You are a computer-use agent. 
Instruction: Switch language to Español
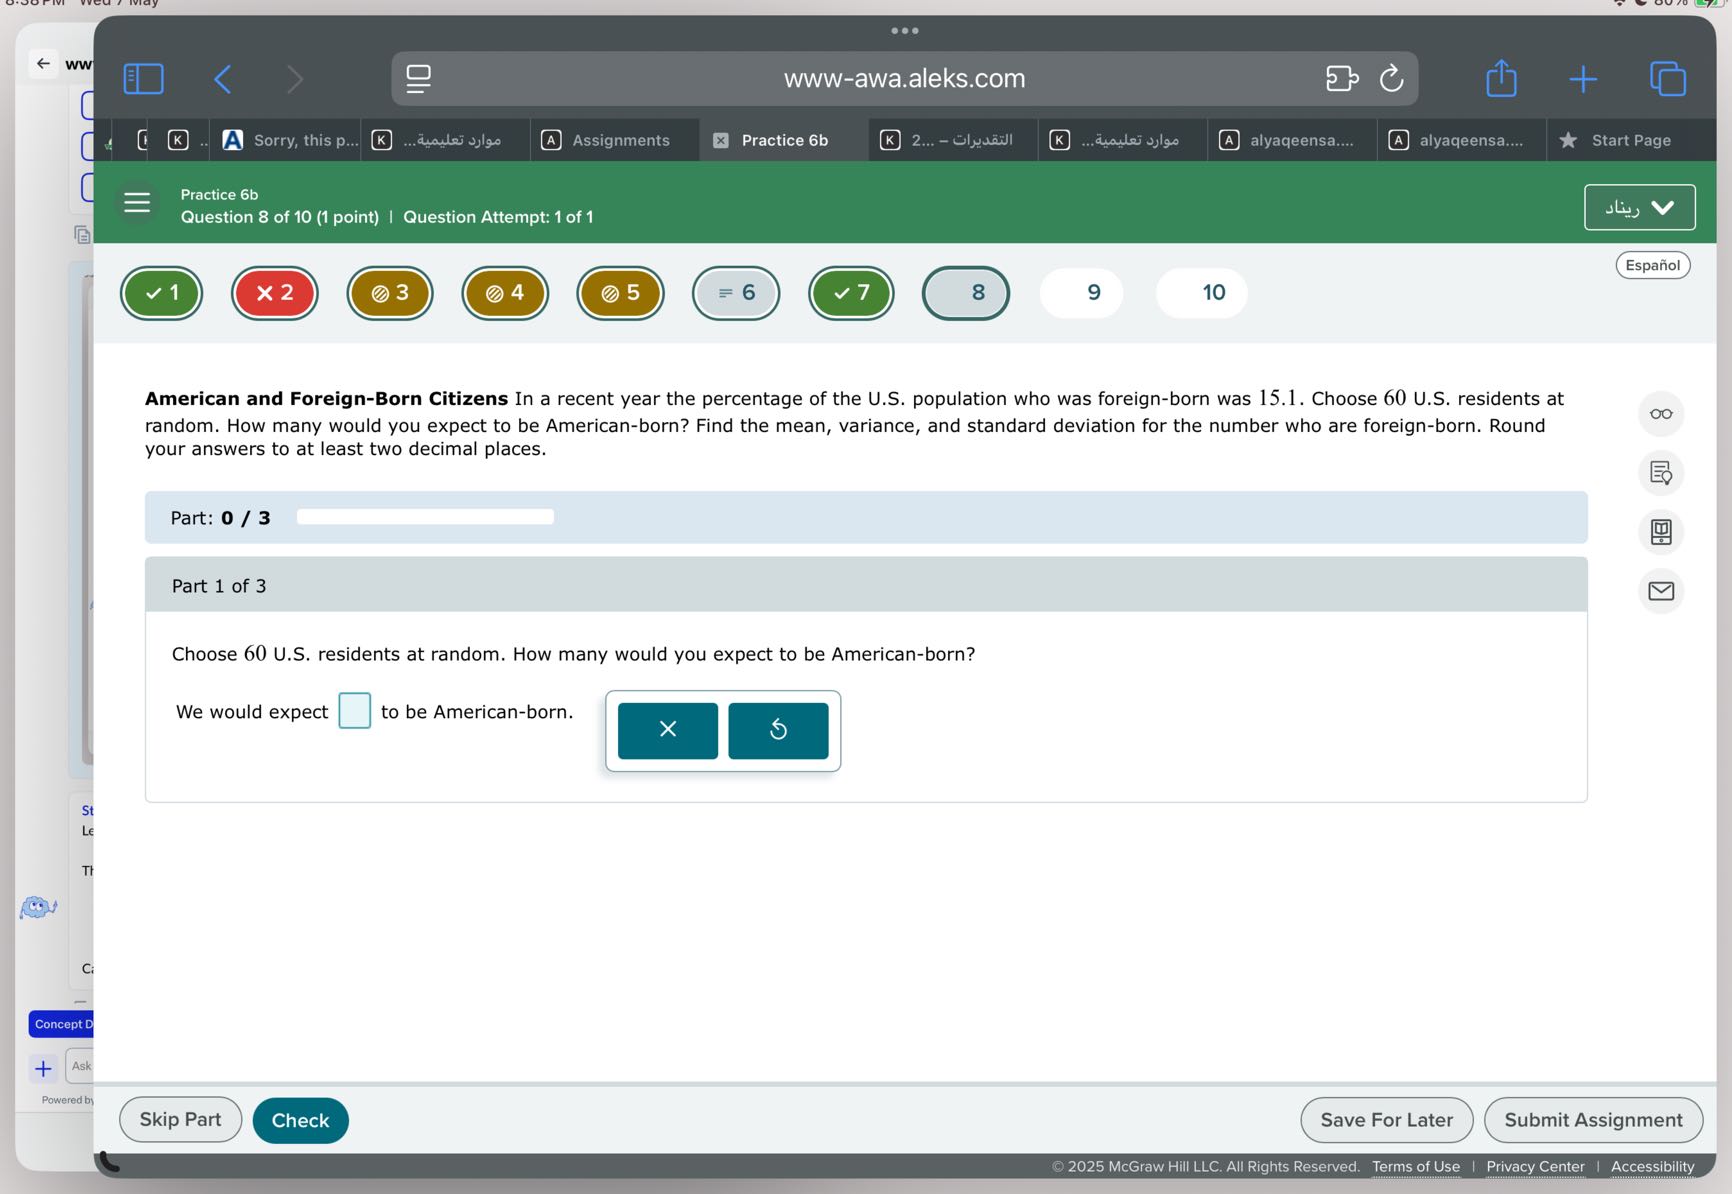pyautogui.click(x=1652, y=265)
